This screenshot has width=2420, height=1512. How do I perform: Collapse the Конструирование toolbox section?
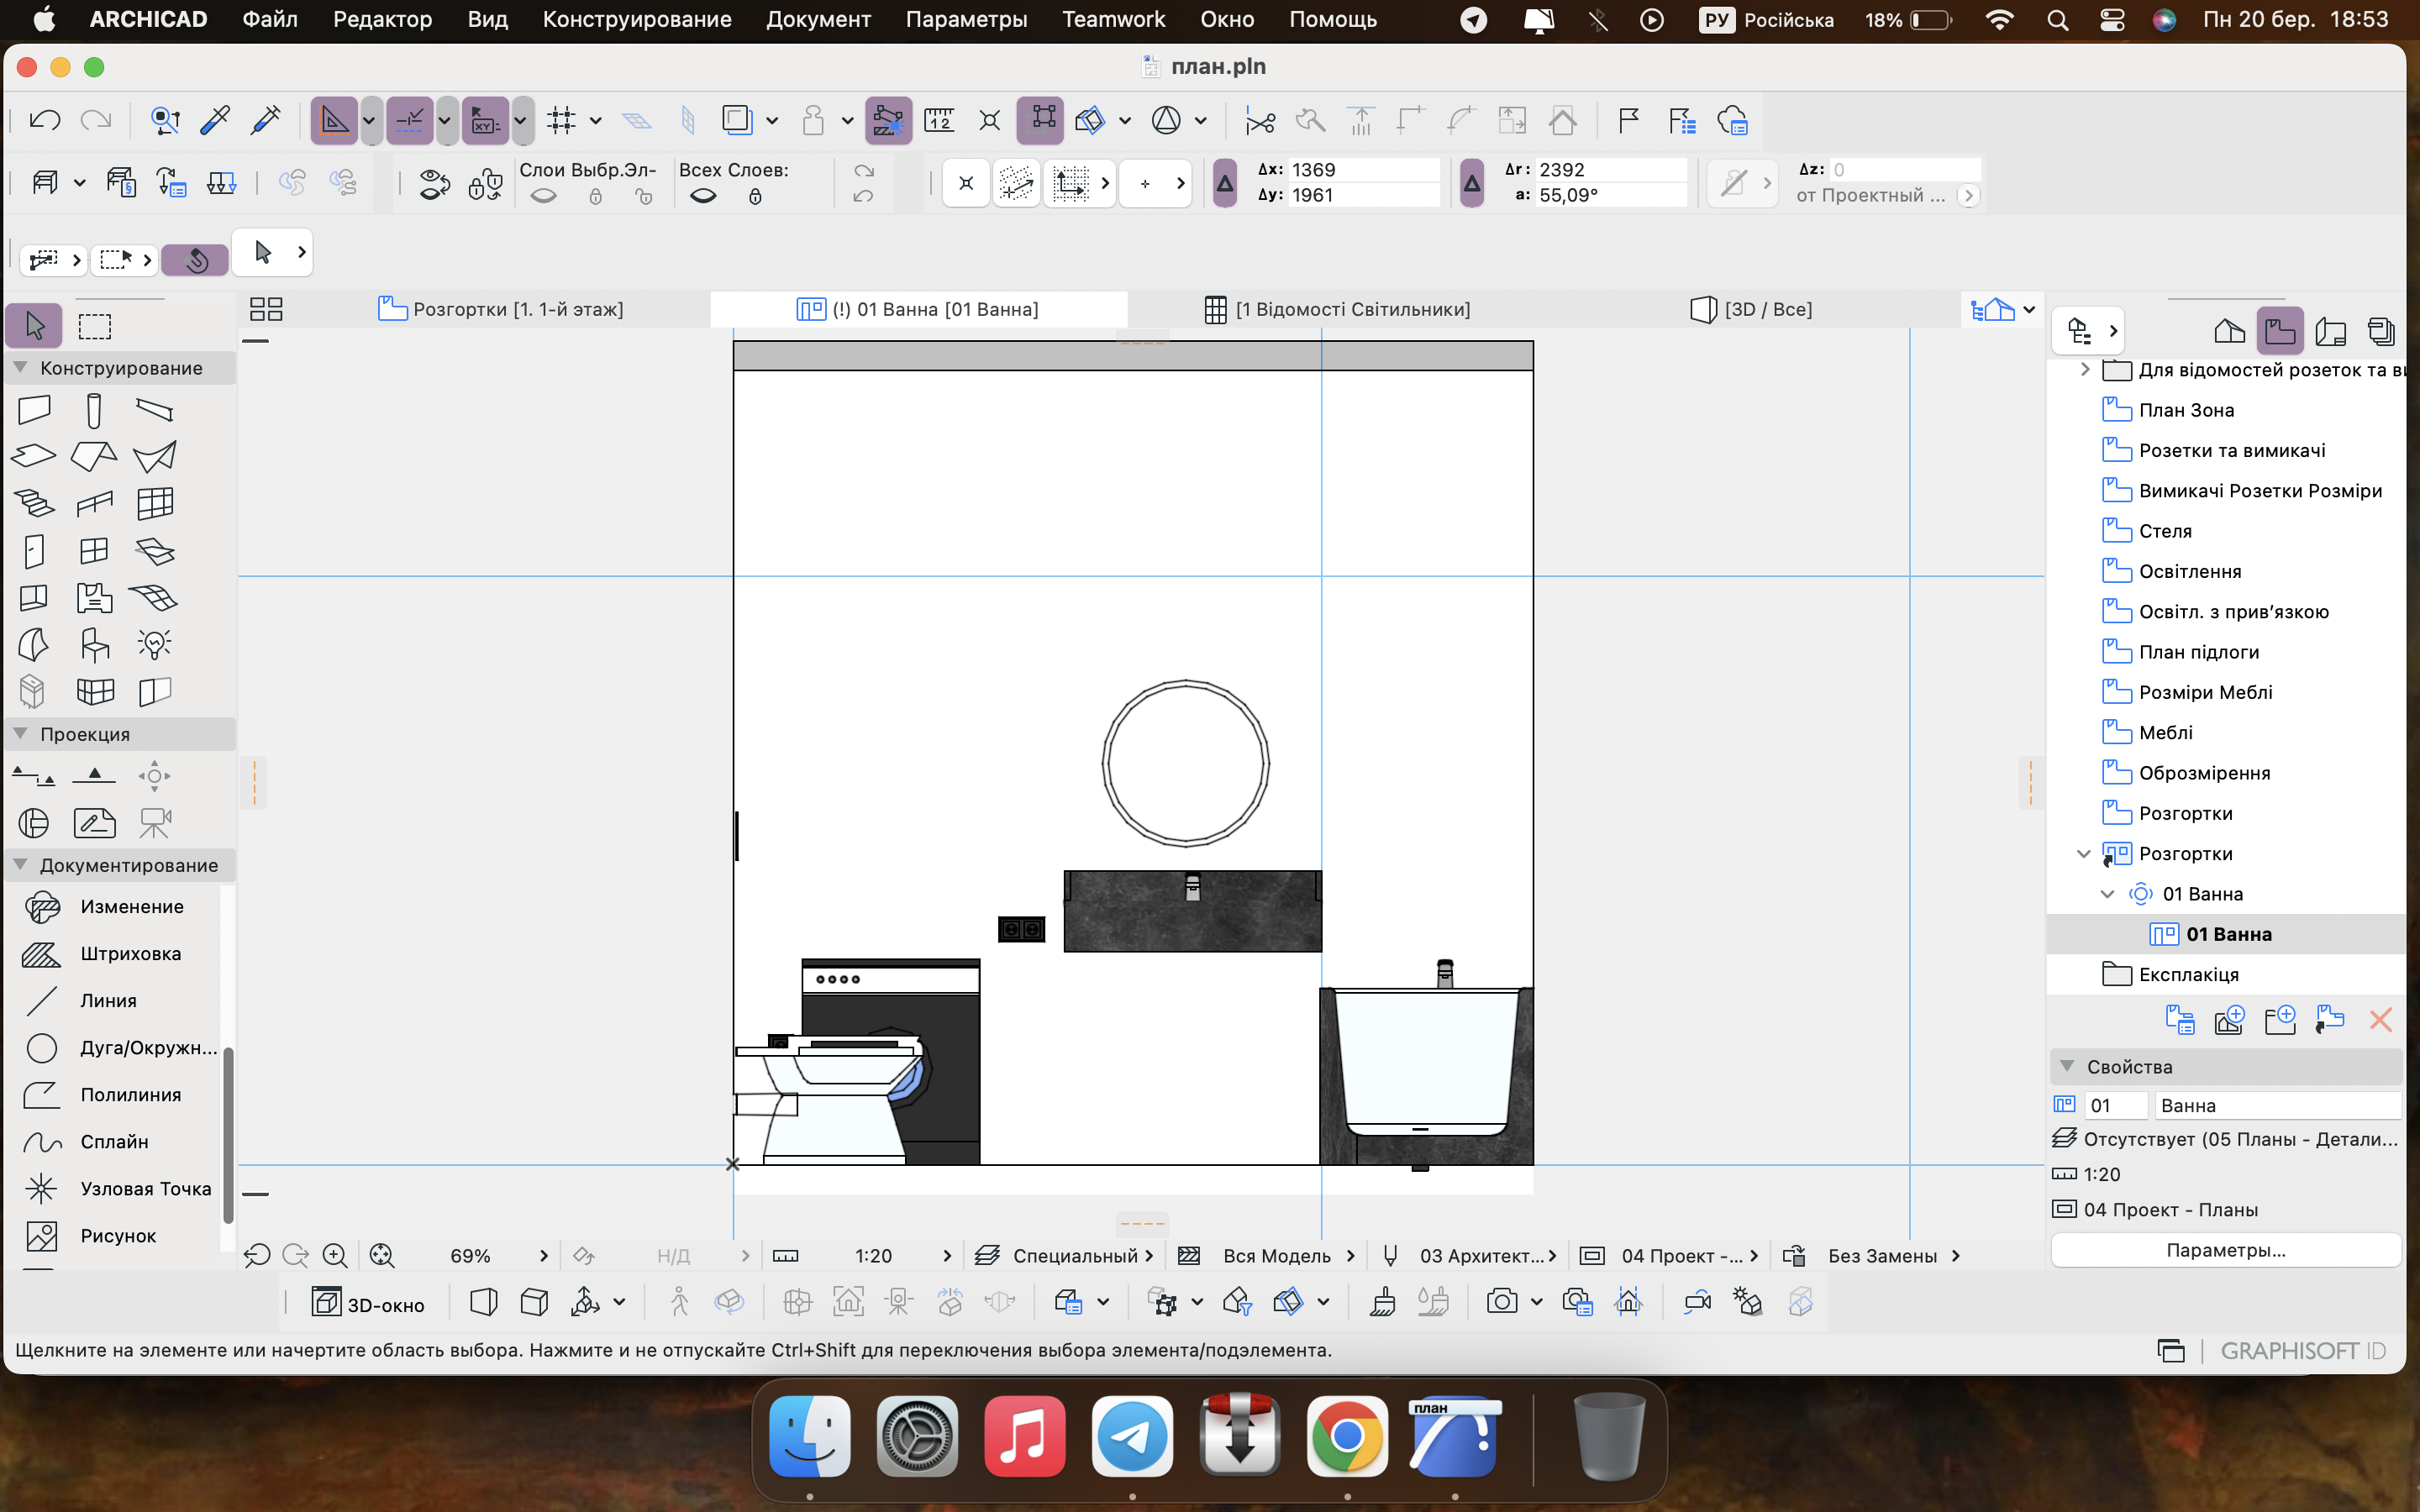click(x=20, y=368)
